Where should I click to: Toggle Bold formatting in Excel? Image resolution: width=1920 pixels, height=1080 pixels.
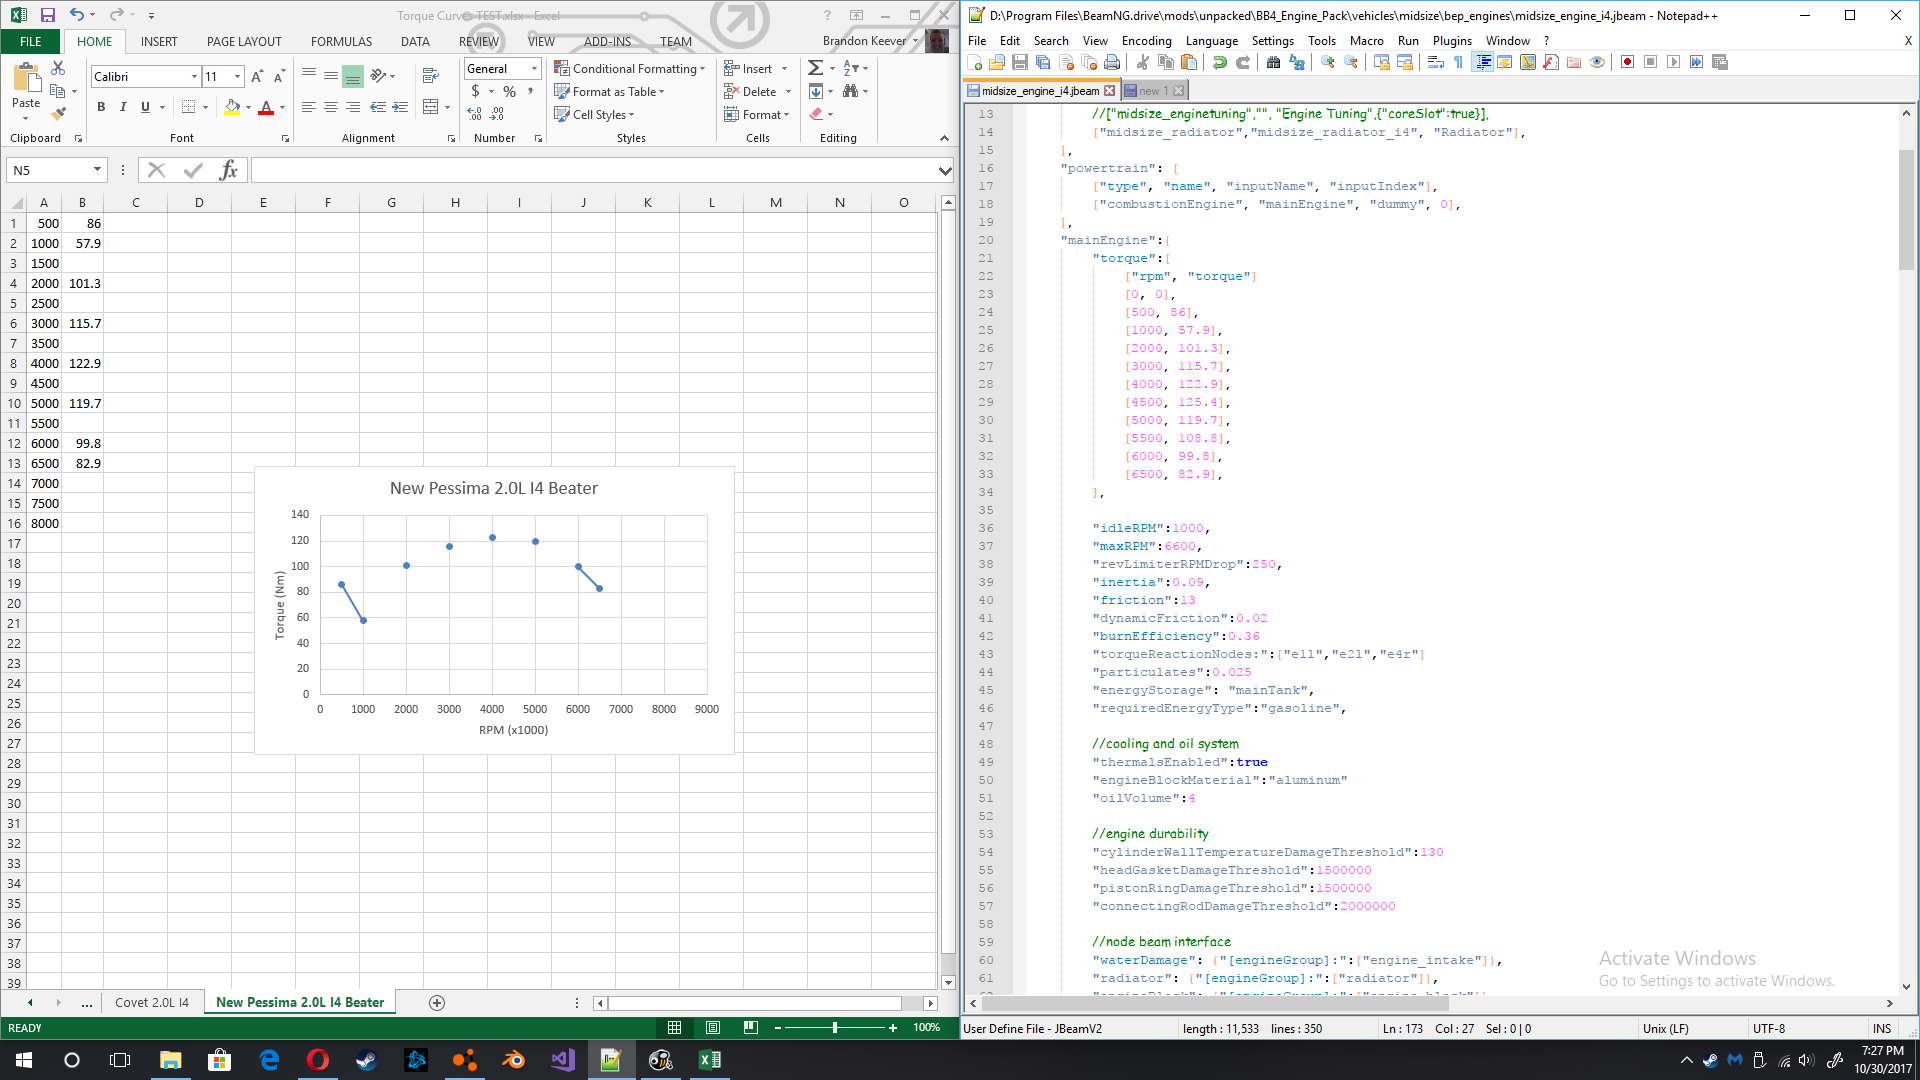pyautogui.click(x=101, y=107)
